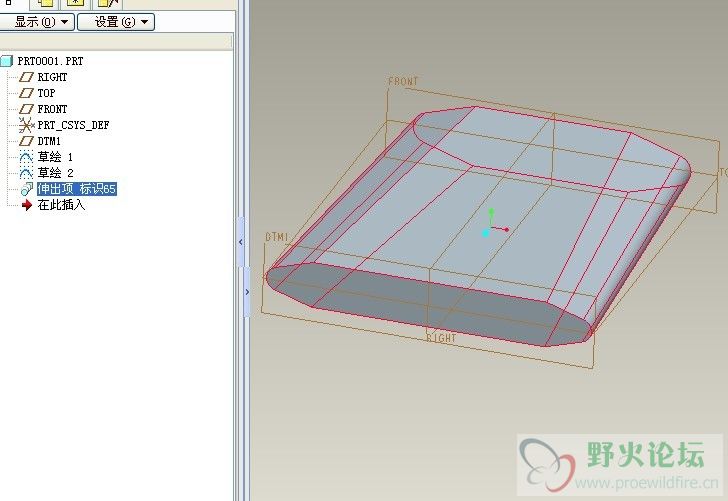Click the PRT0001.PRT part icon
The height and width of the screenshot is (501, 728).
(x=6, y=61)
